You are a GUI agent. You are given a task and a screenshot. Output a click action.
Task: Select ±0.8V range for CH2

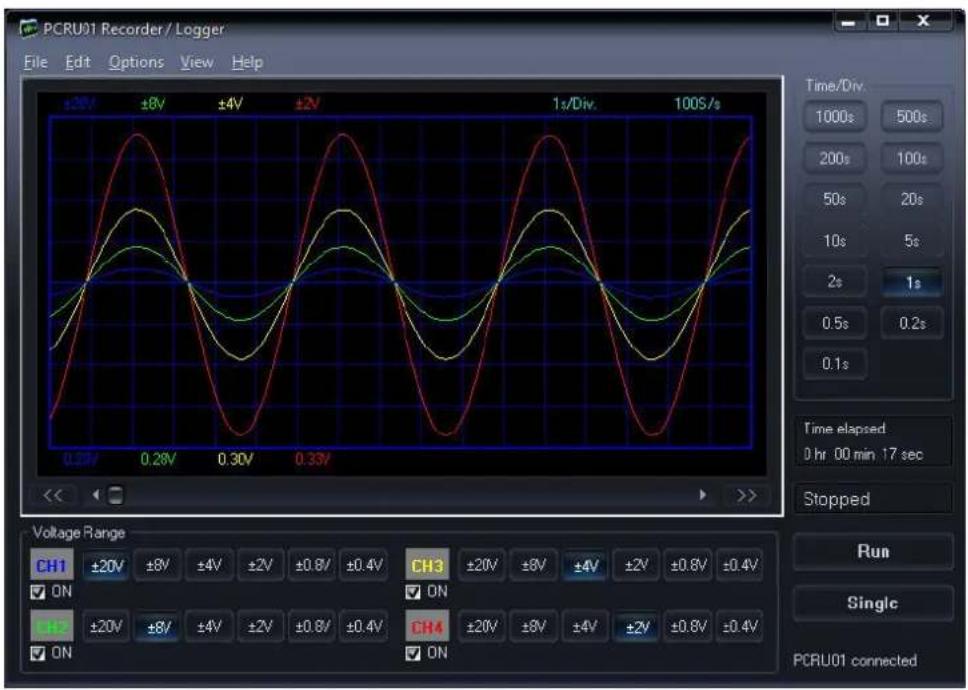pos(312,627)
